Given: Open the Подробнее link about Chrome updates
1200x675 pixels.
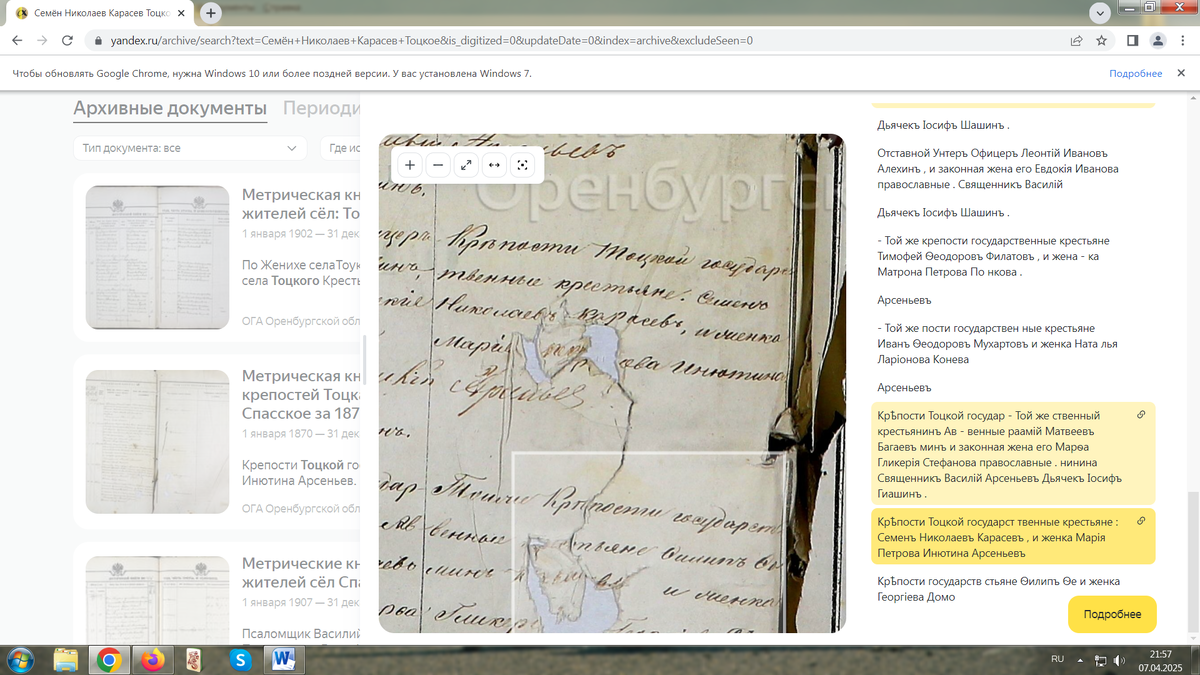Looking at the screenshot, I should pos(1135,73).
